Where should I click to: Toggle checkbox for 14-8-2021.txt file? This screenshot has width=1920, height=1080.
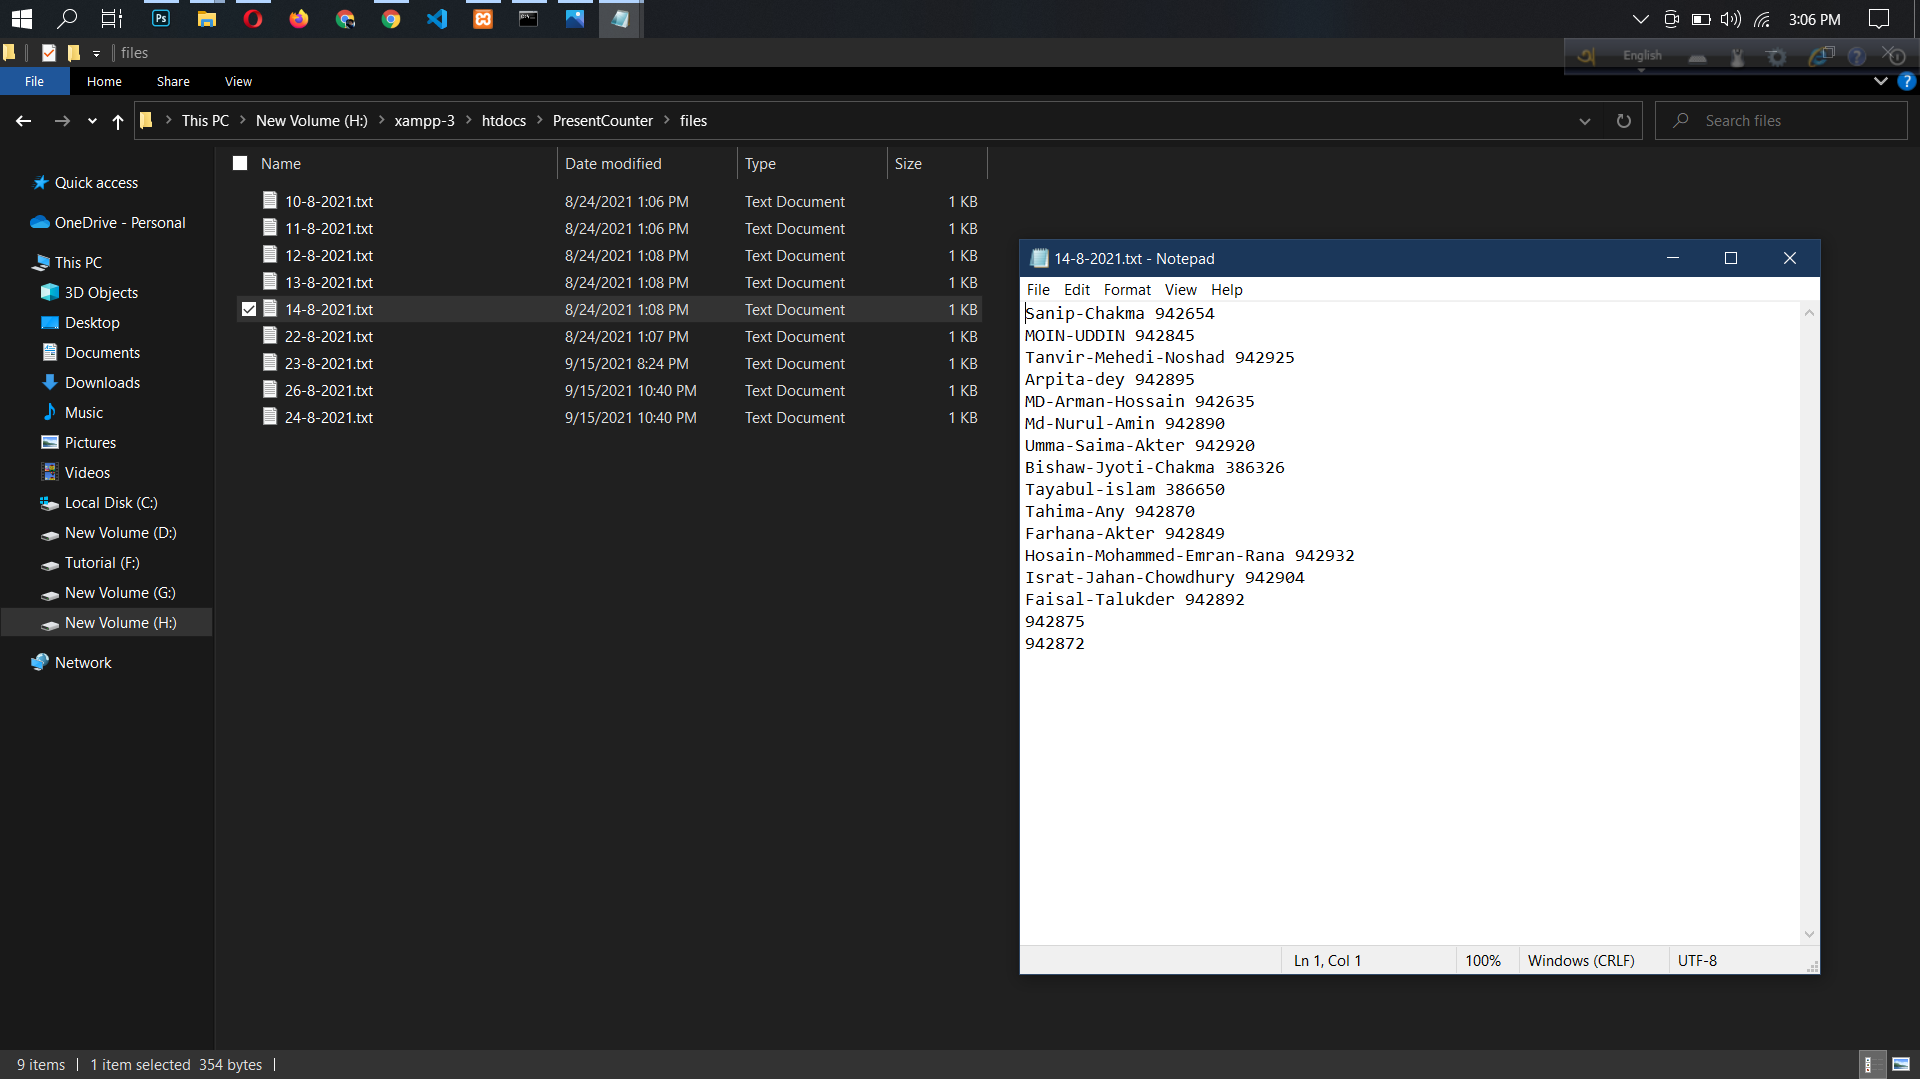(249, 309)
